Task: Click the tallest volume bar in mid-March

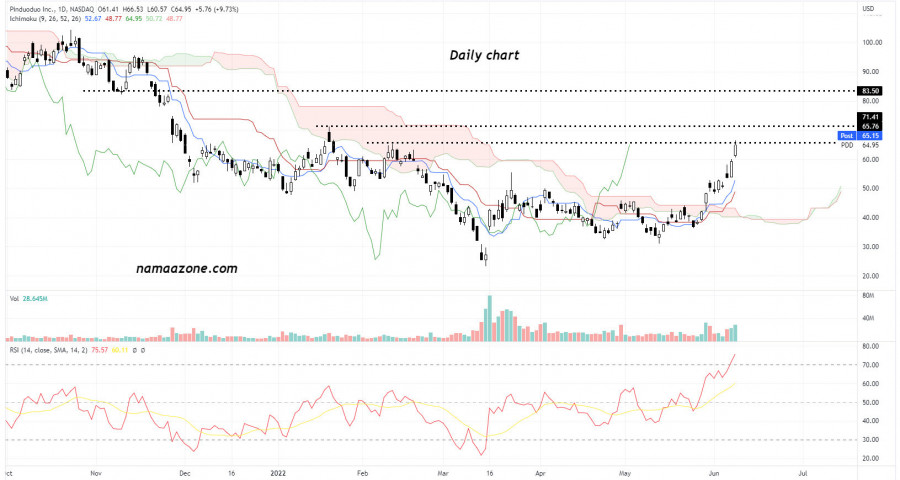Action: (x=489, y=318)
